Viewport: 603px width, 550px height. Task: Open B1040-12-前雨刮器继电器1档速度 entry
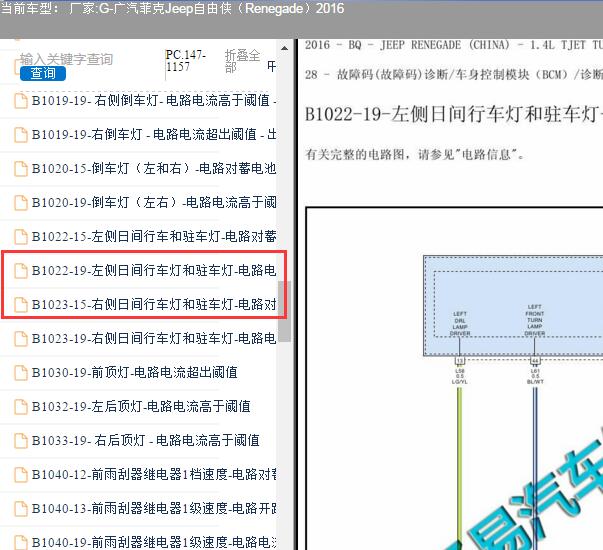pos(153,474)
